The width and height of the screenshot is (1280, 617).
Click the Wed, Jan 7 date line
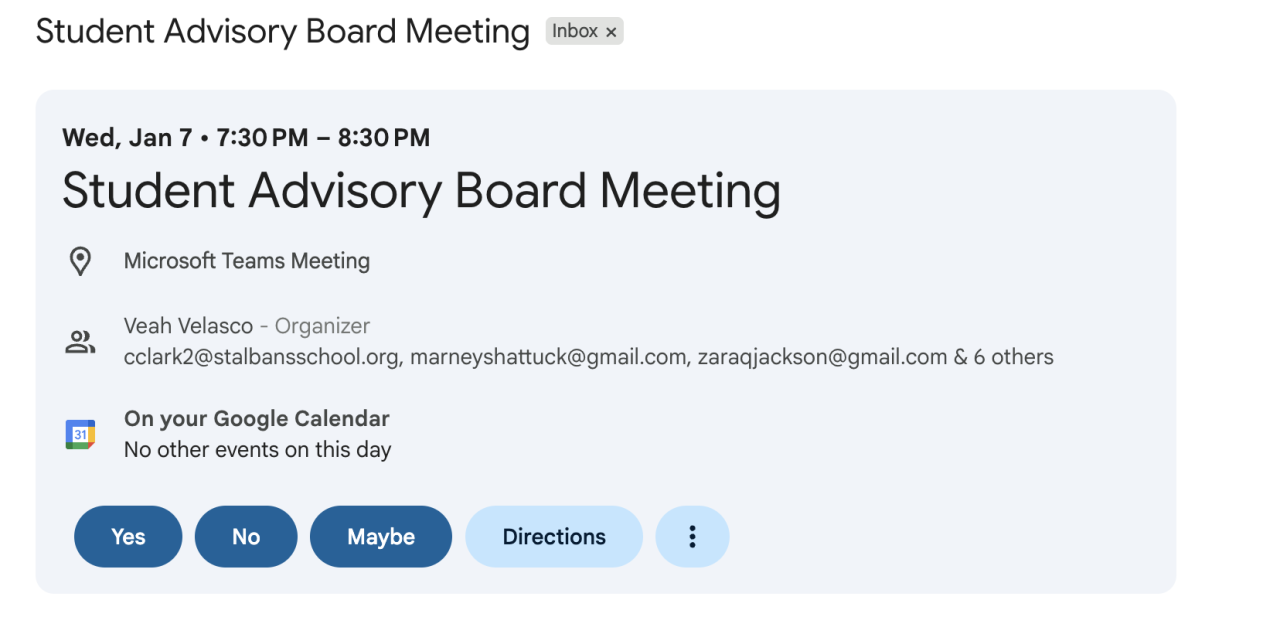tap(246, 137)
